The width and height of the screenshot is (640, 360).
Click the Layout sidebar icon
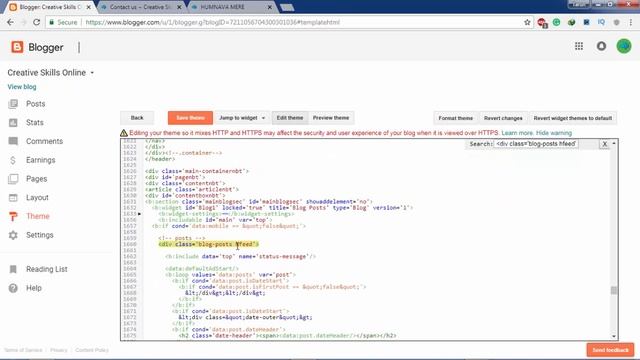pyautogui.click(x=13, y=198)
